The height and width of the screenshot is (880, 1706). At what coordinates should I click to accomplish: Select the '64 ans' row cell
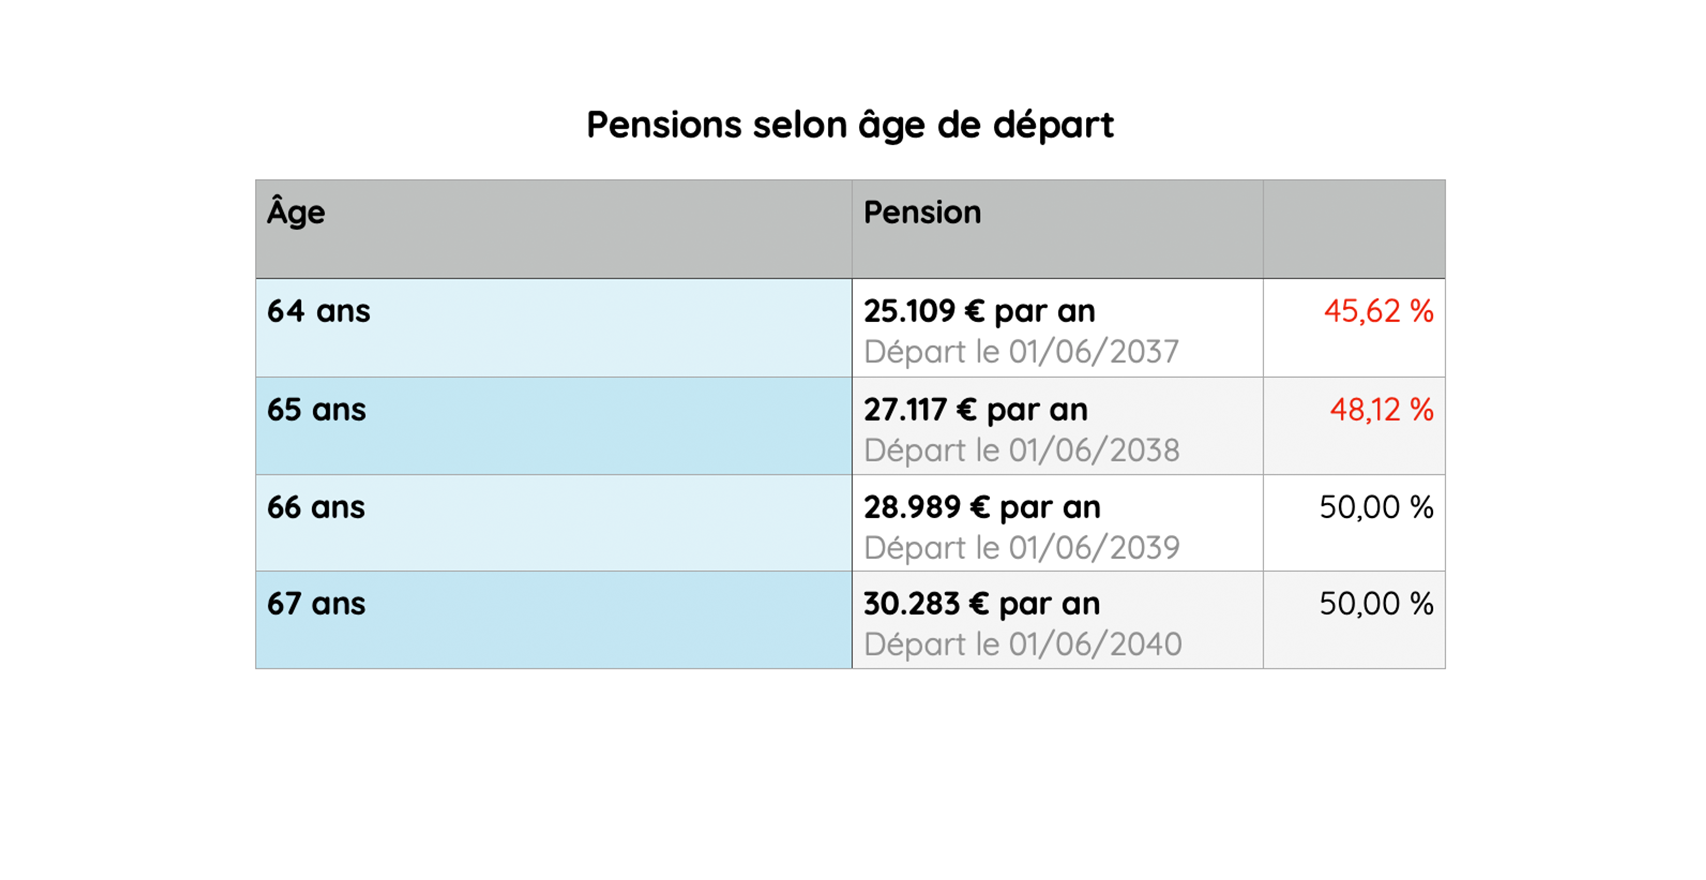coord(554,328)
